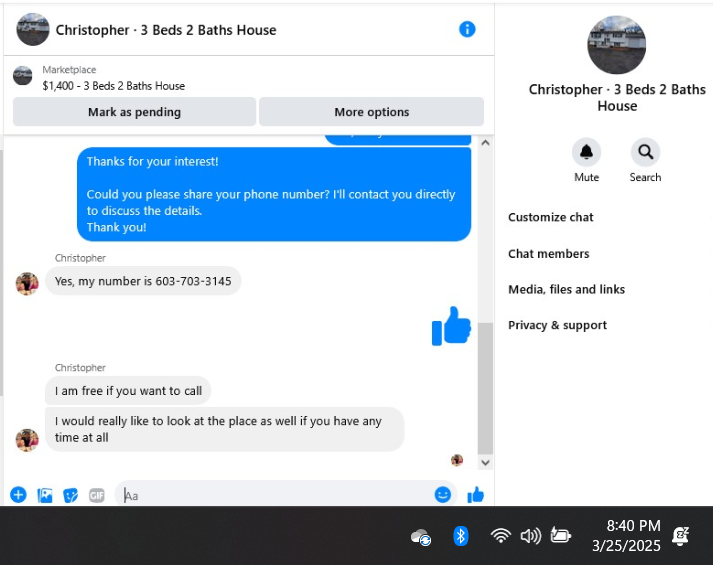Screen dimensions: 713x565
Task: Open Wi-Fi network panel in taskbar
Action: (501, 536)
